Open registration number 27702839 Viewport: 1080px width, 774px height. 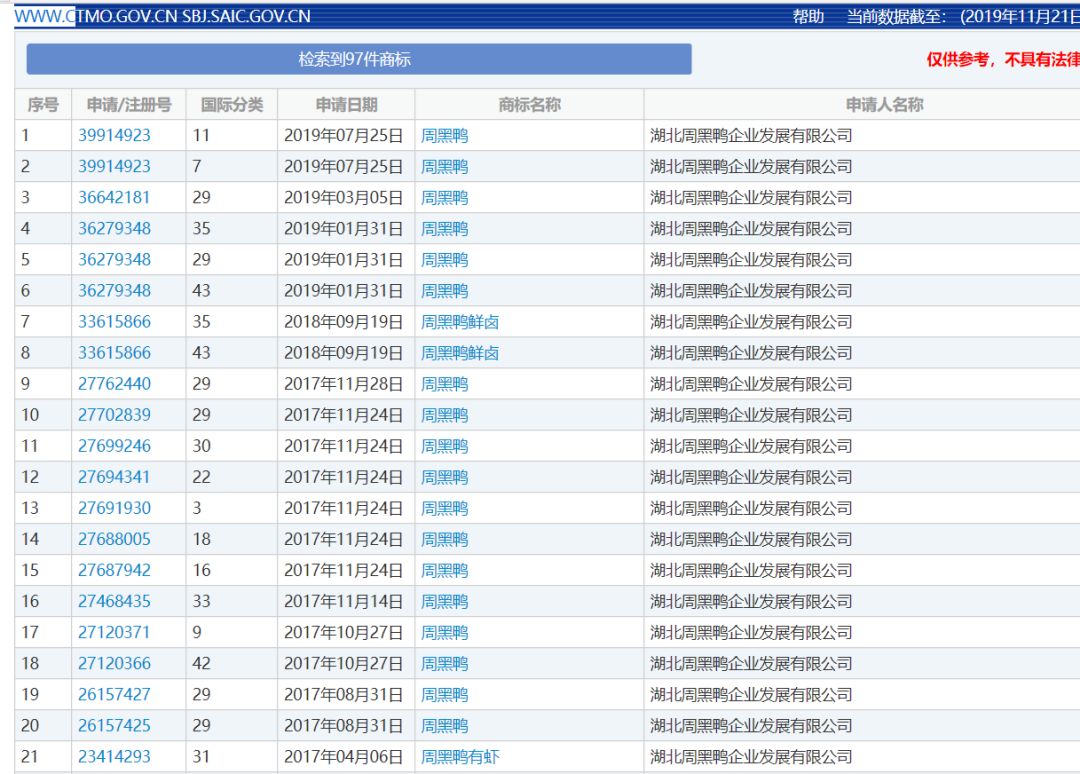click(x=114, y=415)
